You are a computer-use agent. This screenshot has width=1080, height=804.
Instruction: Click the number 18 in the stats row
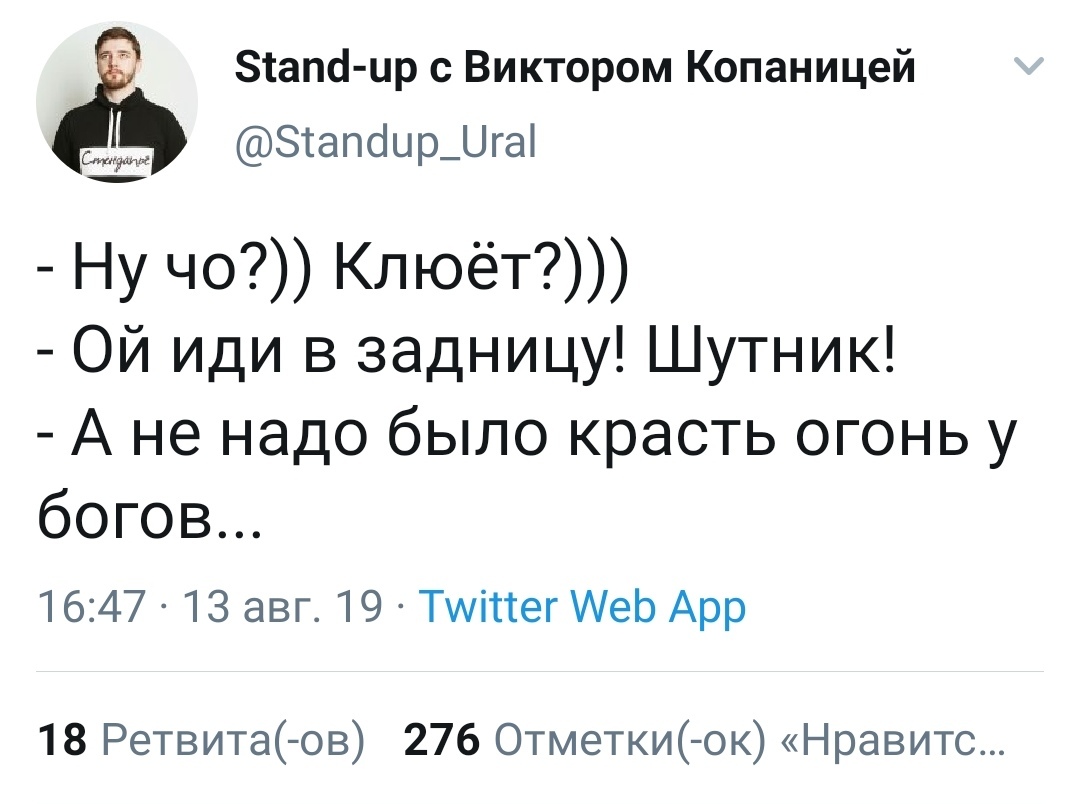tap(60, 742)
